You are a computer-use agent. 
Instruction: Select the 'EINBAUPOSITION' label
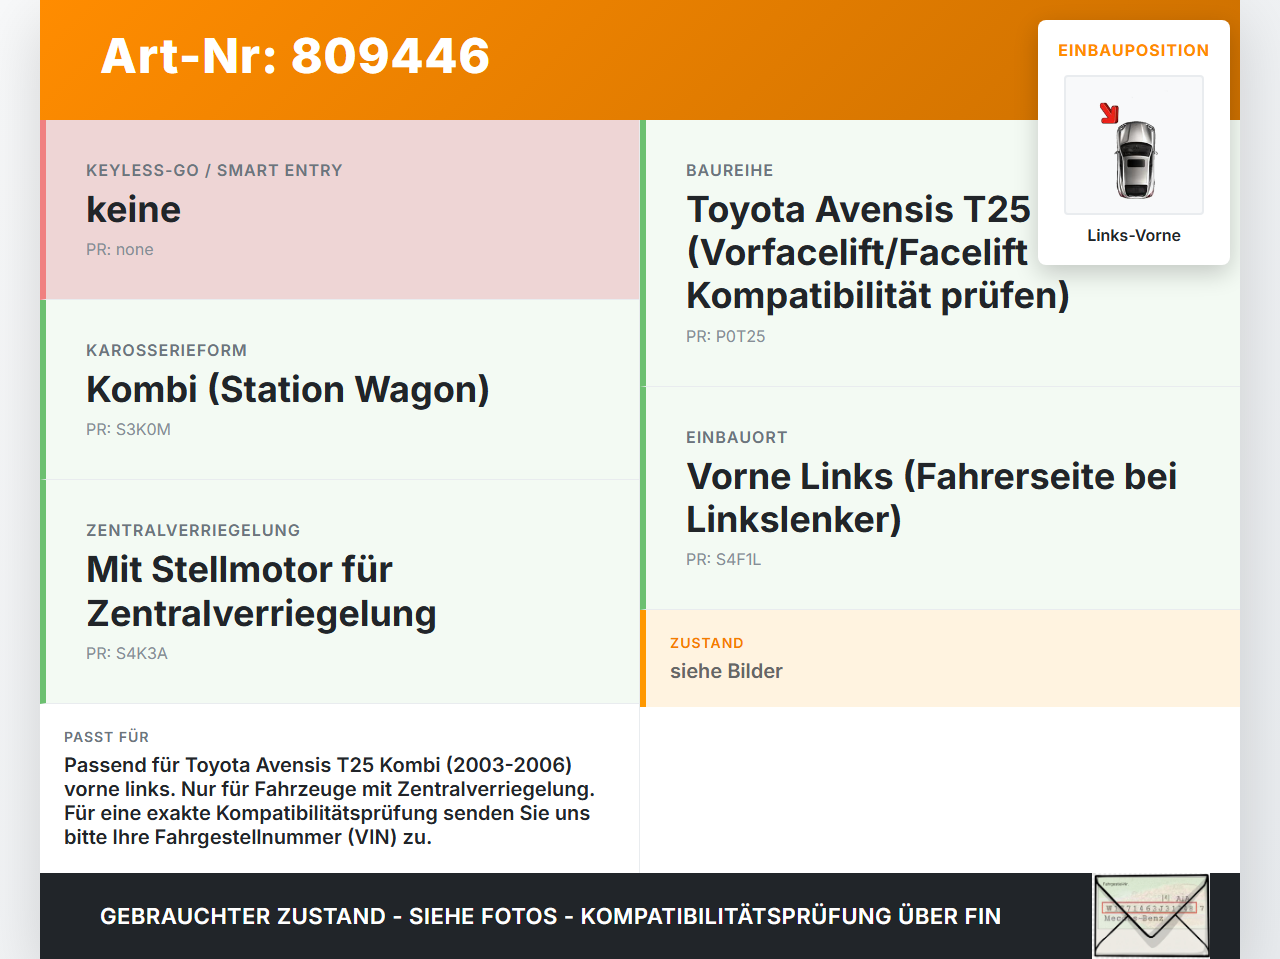pos(1134,50)
